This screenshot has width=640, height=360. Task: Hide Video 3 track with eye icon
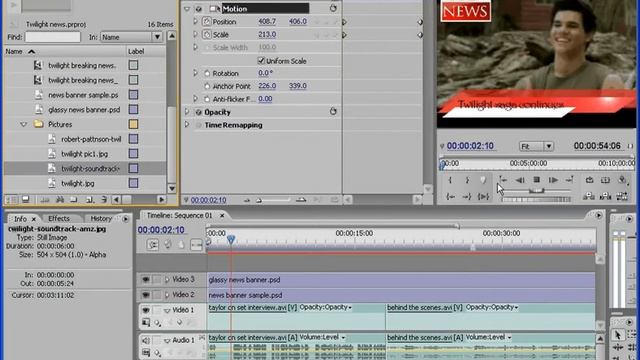(145, 280)
